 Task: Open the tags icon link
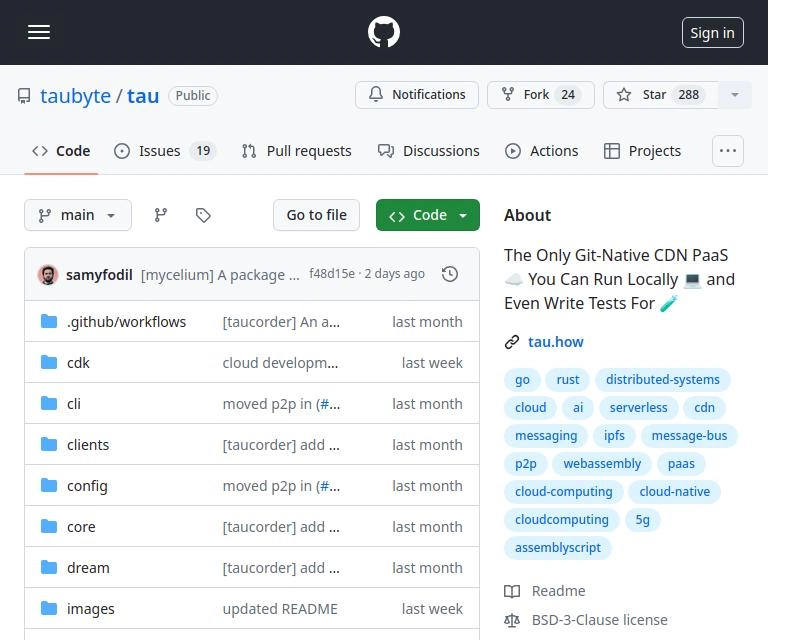[x=203, y=215]
